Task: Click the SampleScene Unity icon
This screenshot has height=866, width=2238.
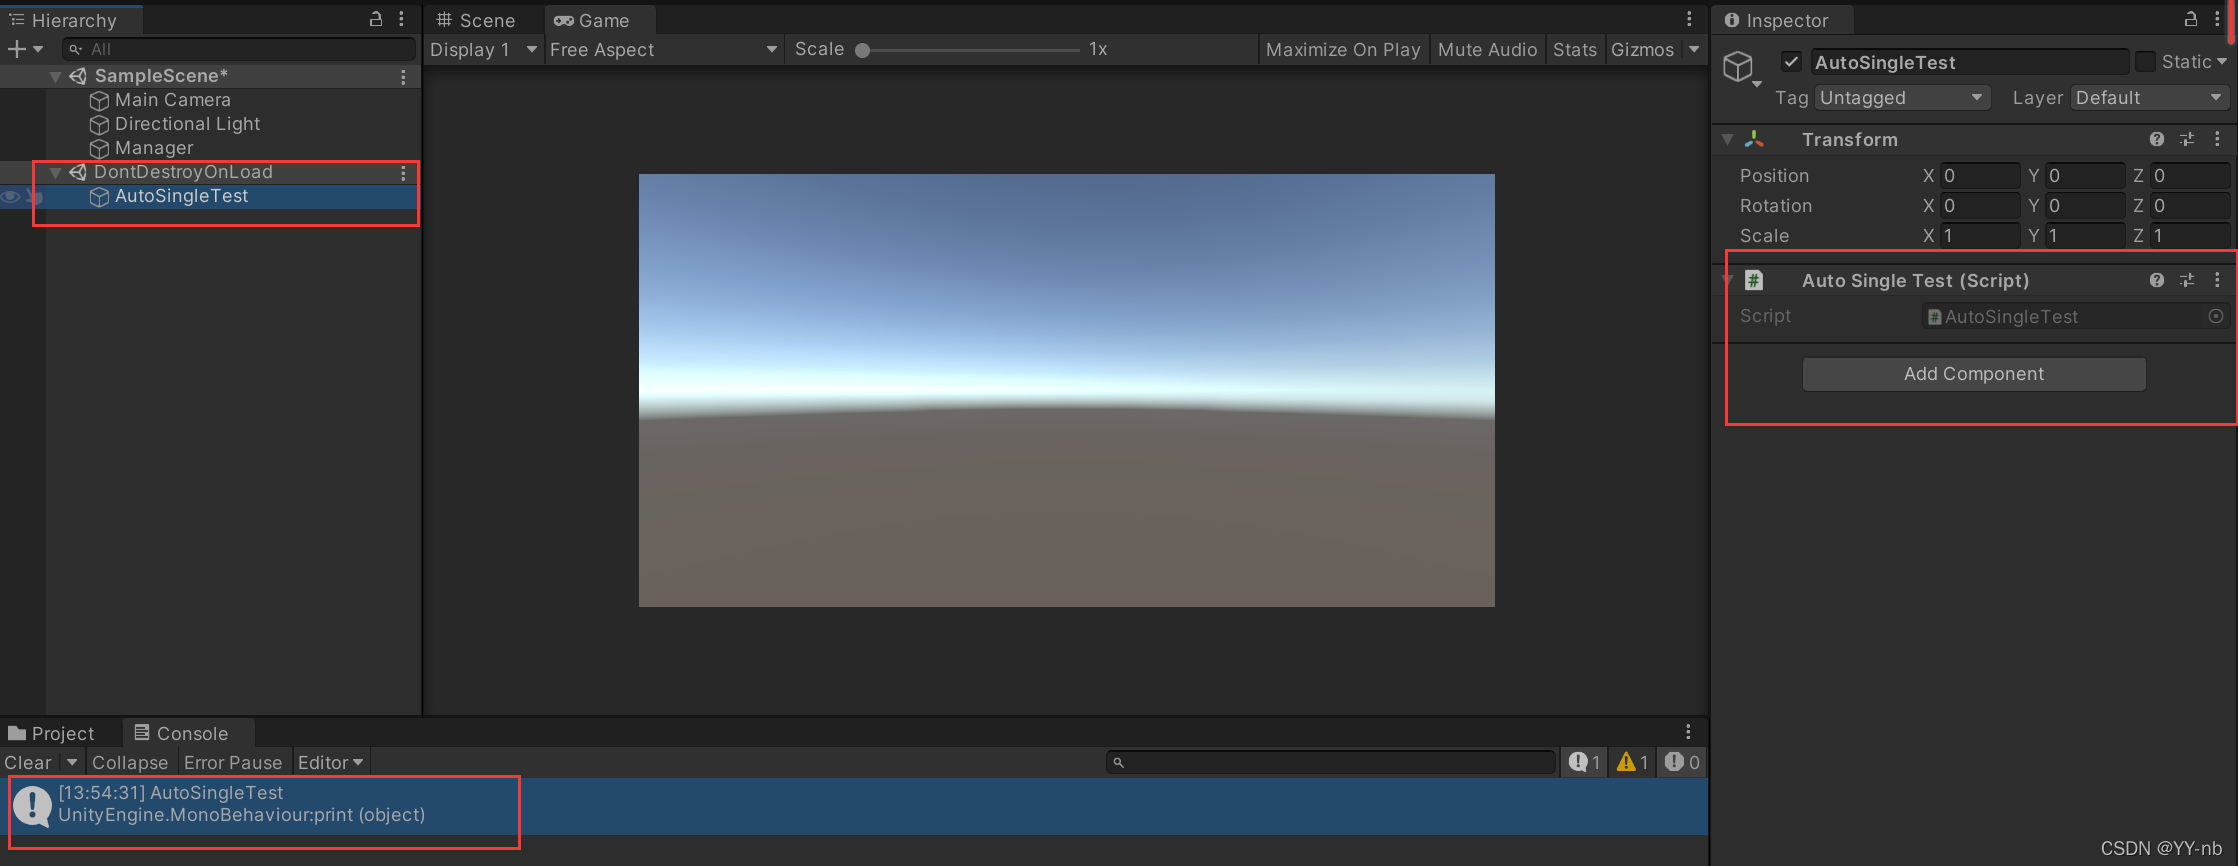Action: 77,76
